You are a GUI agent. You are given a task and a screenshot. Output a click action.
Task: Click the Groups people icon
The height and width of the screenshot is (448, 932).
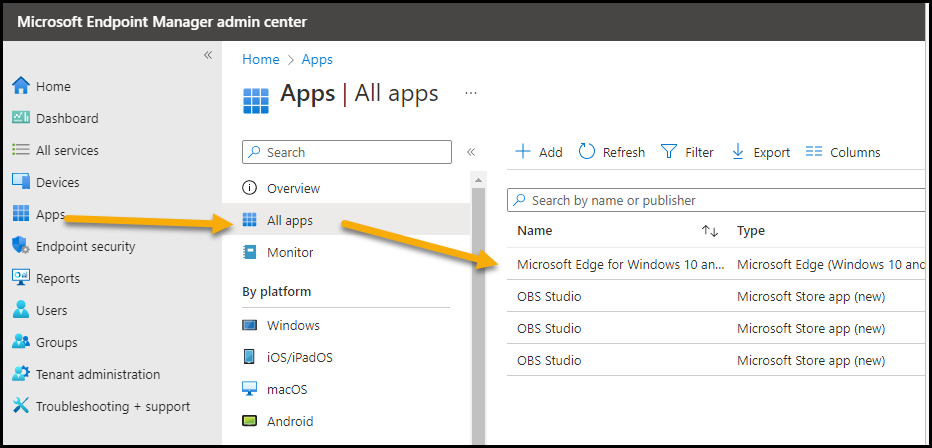(x=21, y=342)
